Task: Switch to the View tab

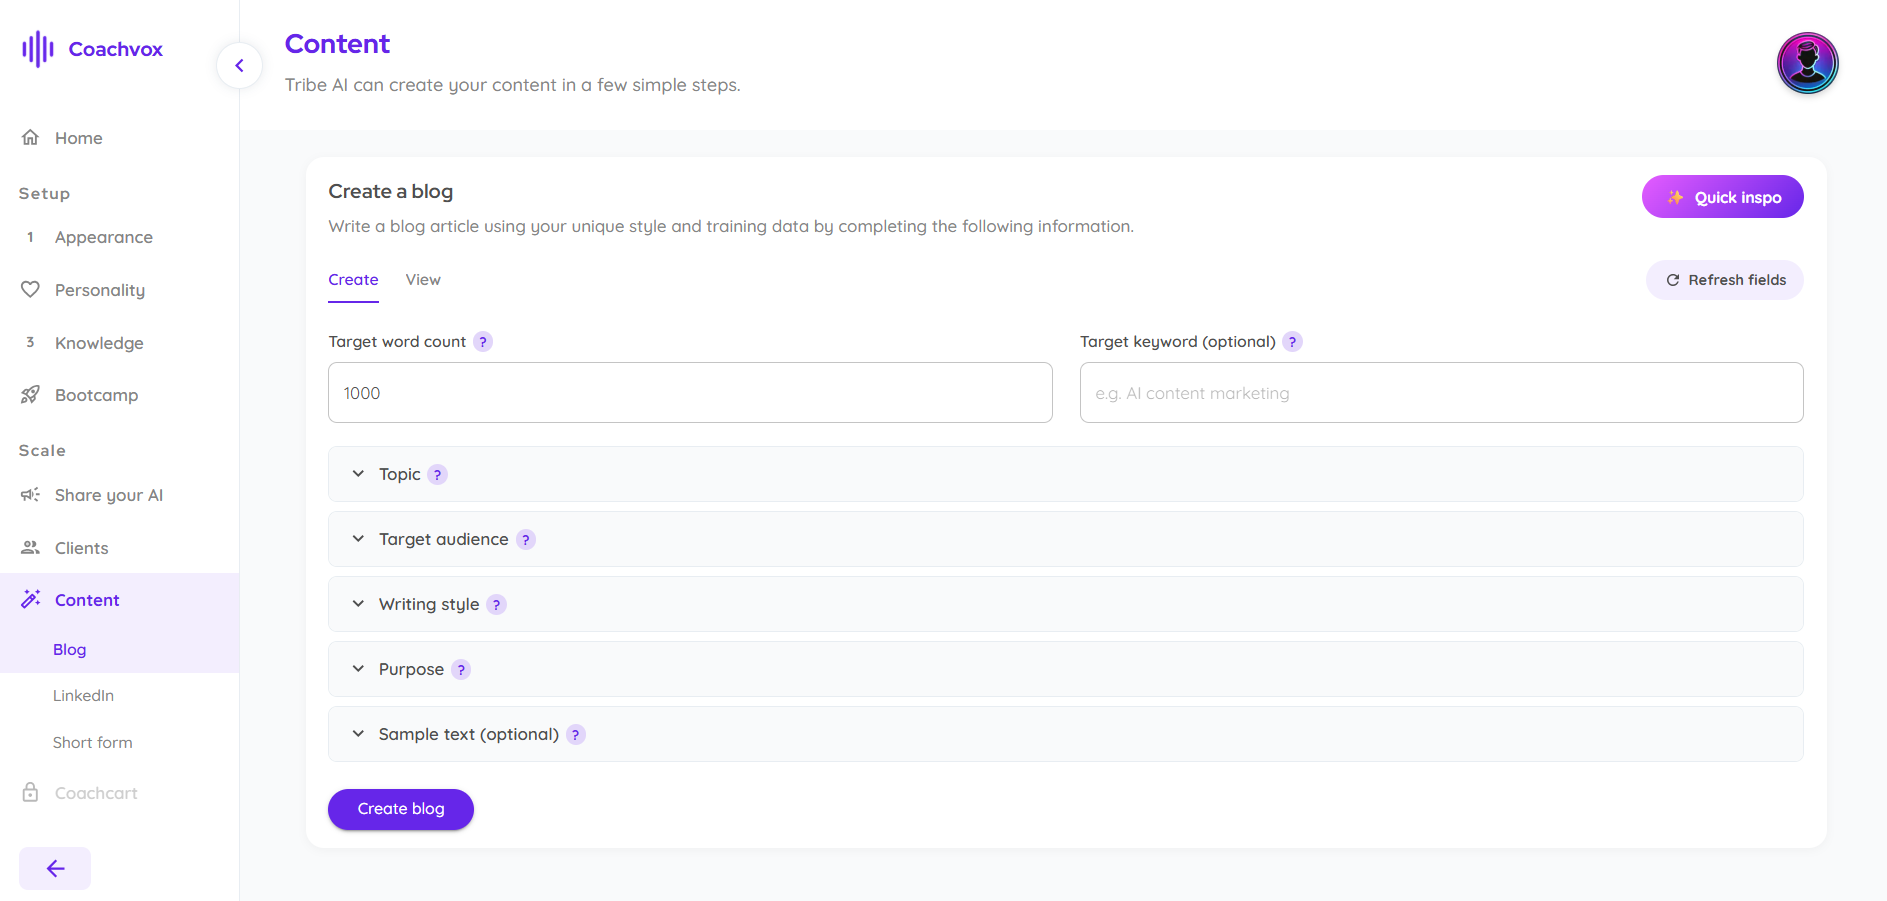Action: click(423, 280)
